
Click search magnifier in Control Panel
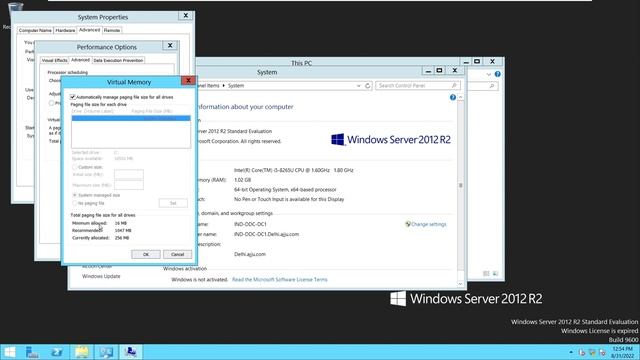coord(454,86)
